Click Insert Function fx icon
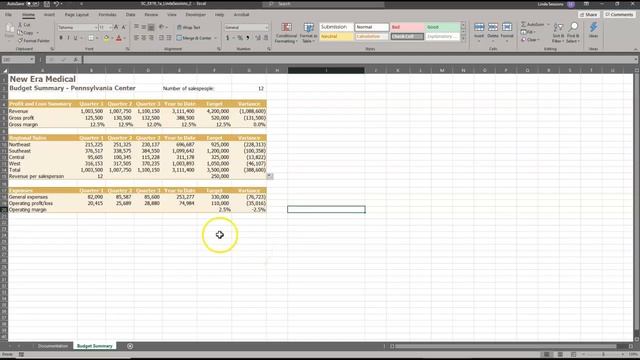Screen dimensions: 640x360 click(x=76, y=60)
